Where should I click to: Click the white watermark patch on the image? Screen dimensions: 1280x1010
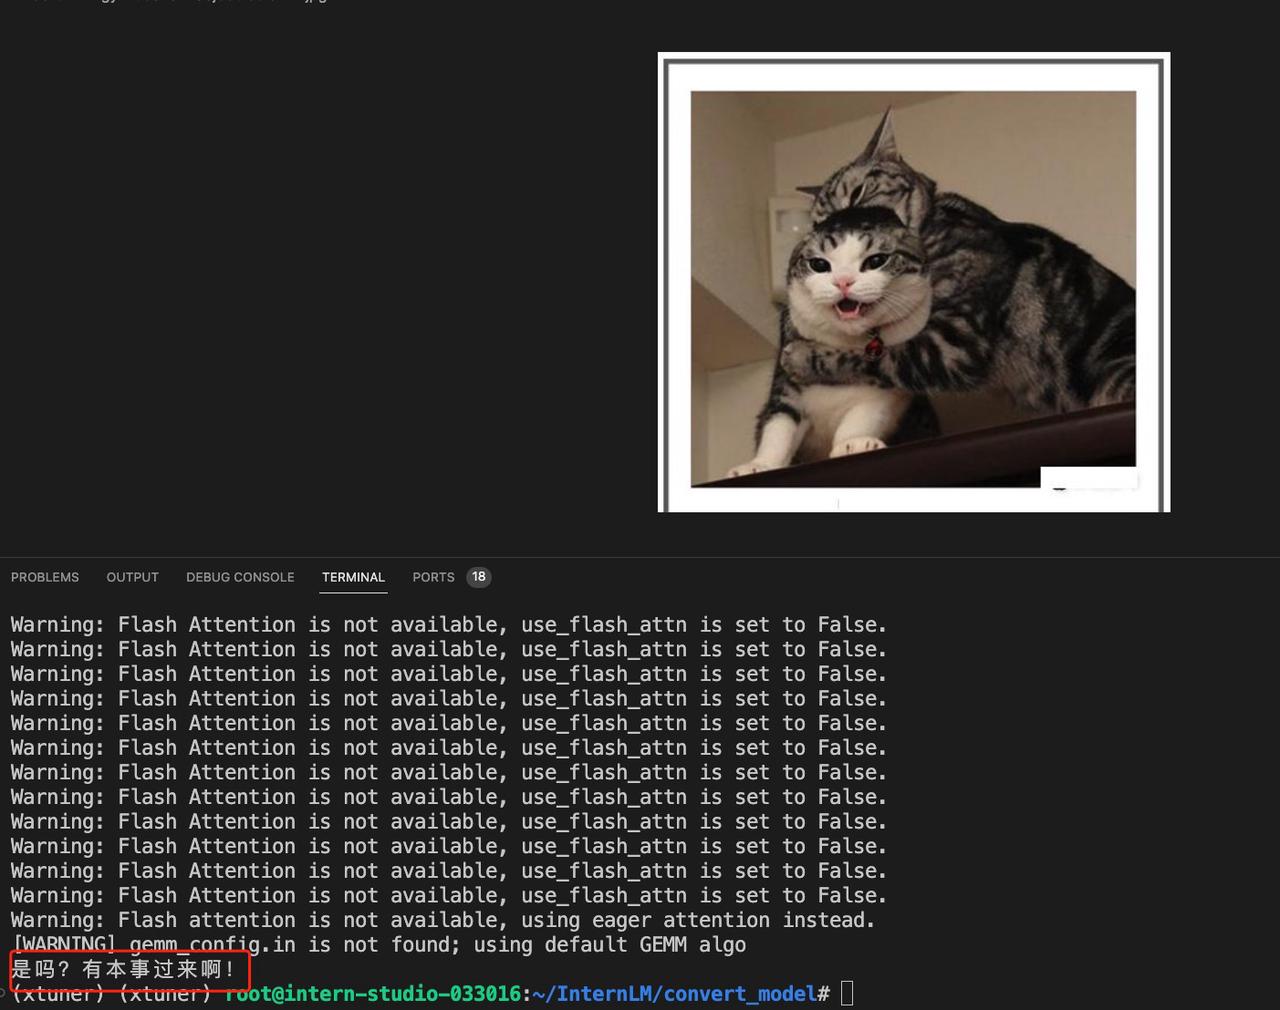(x=1088, y=479)
